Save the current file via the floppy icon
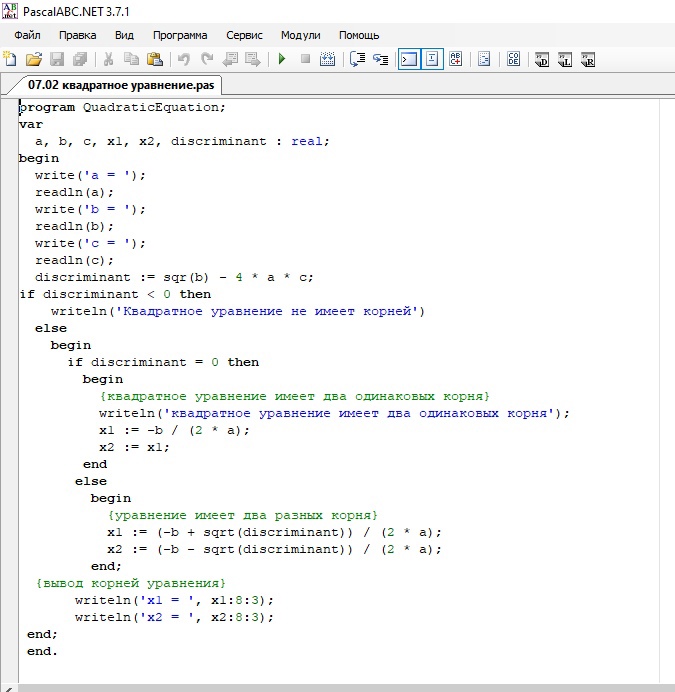 click(x=57, y=59)
